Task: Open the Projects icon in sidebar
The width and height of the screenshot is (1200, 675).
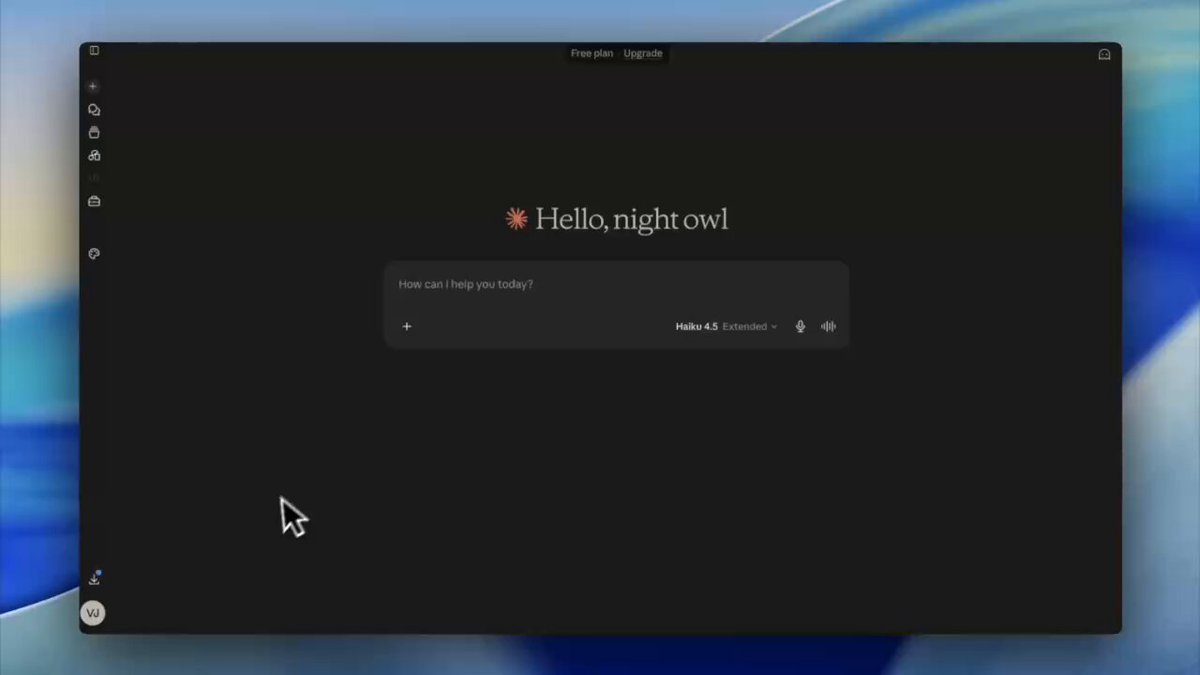Action: click(x=94, y=132)
